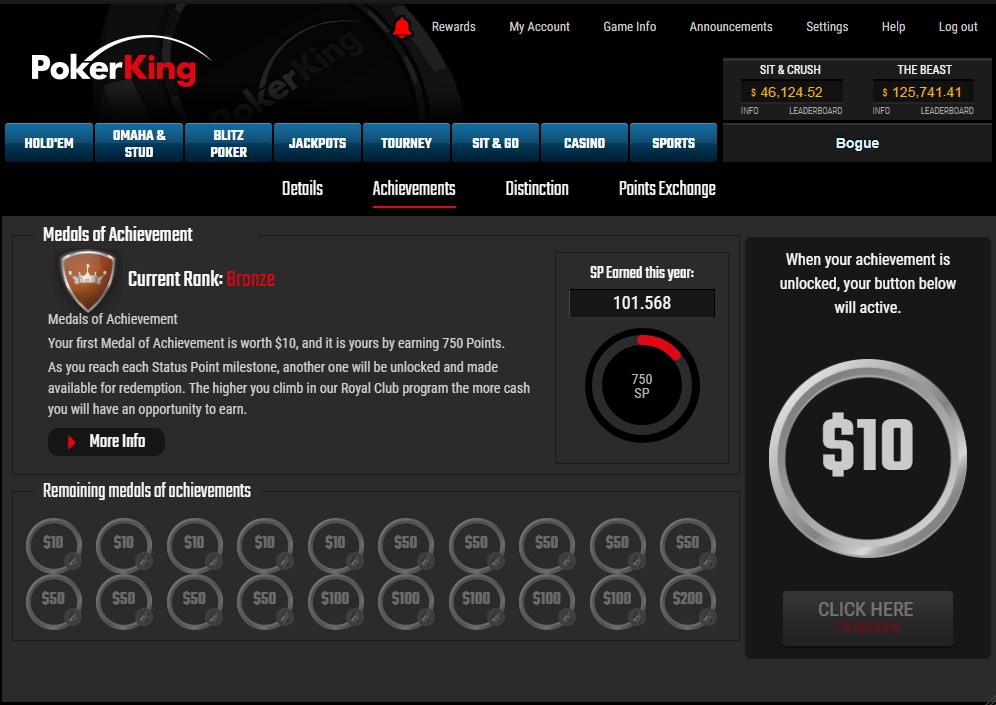Open SIT & CRUSH INFO details
The width and height of the screenshot is (996, 705).
click(748, 110)
